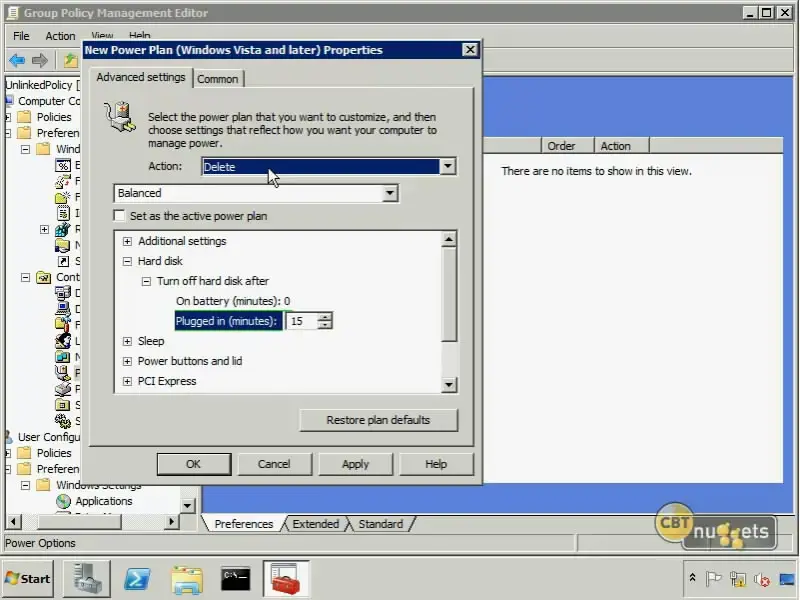The height and width of the screenshot is (600, 800).
Task: Click the Action column header
Action: (x=621, y=146)
